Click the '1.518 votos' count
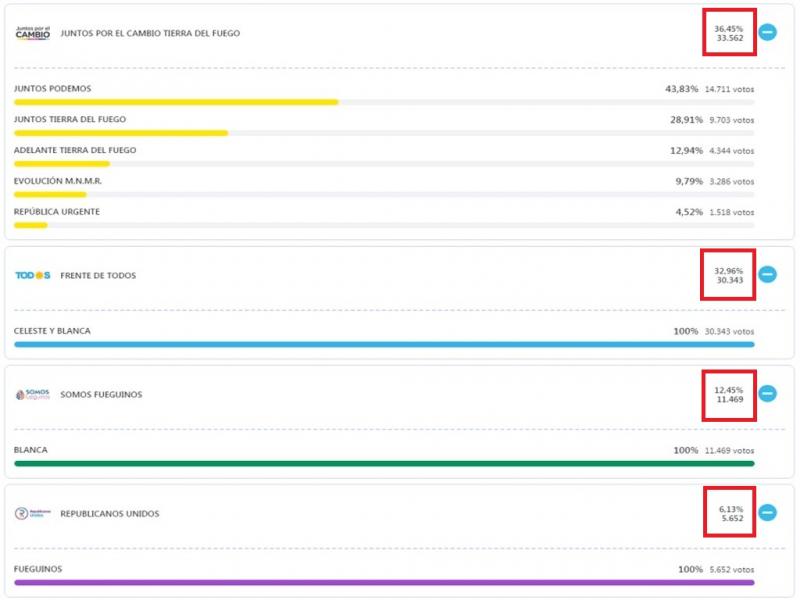Image resolution: width=800 pixels, height=600 pixels. pos(732,212)
